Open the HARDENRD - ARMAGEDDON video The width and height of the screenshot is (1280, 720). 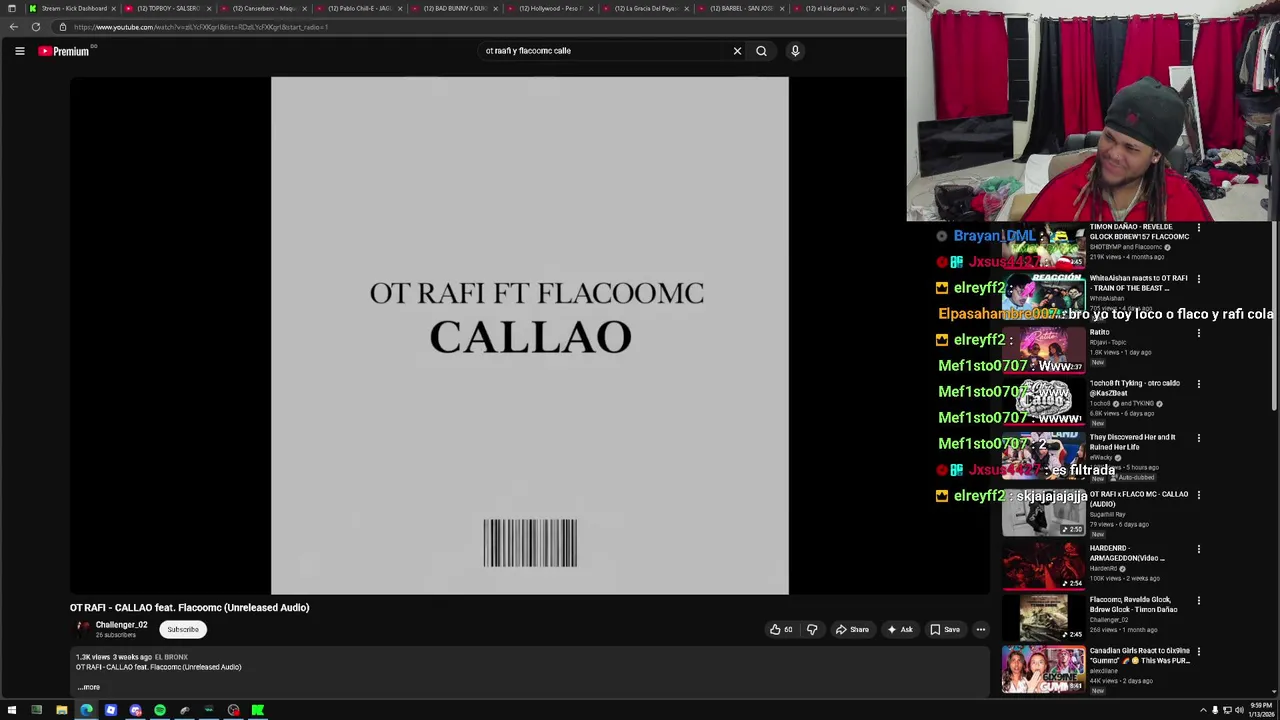[x=1127, y=553]
